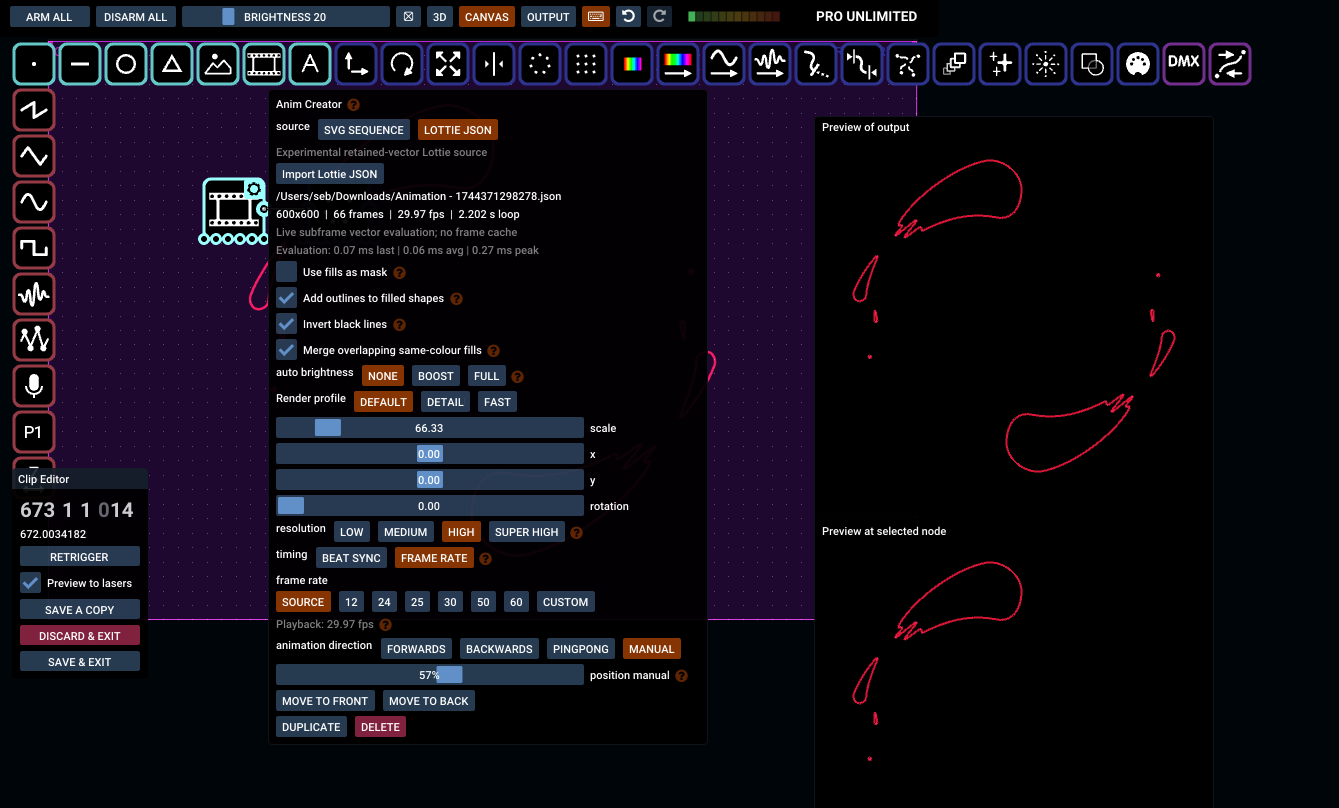
Task: Select the sawtooth wave modulator
Action: tap(34, 110)
